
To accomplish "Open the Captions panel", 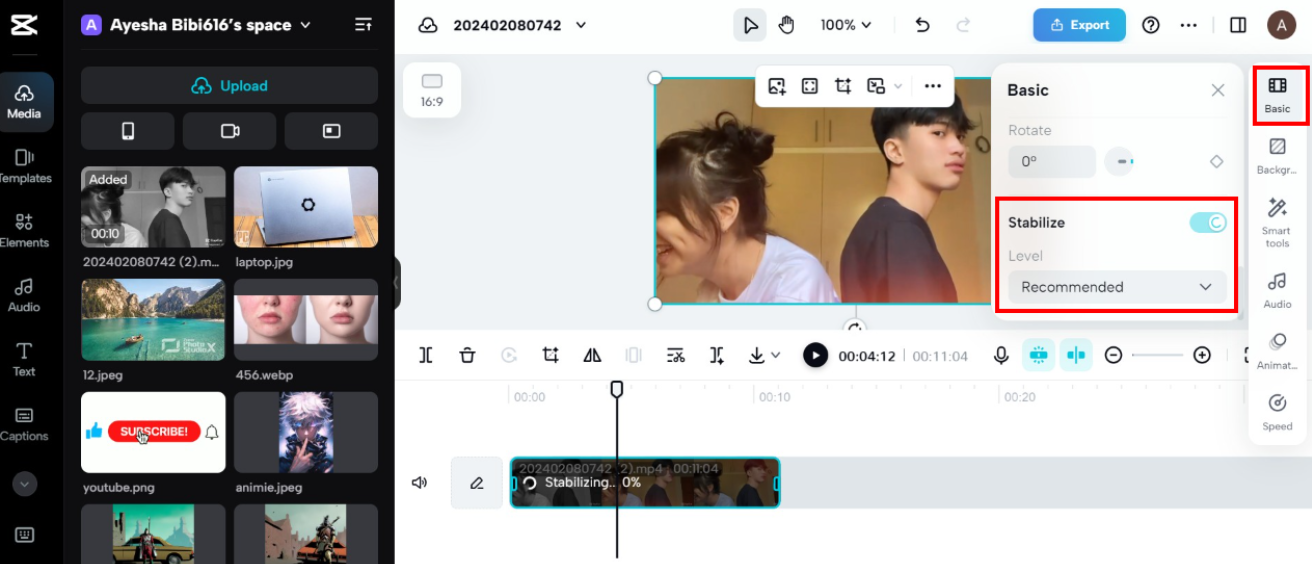I will (x=25, y=423).
